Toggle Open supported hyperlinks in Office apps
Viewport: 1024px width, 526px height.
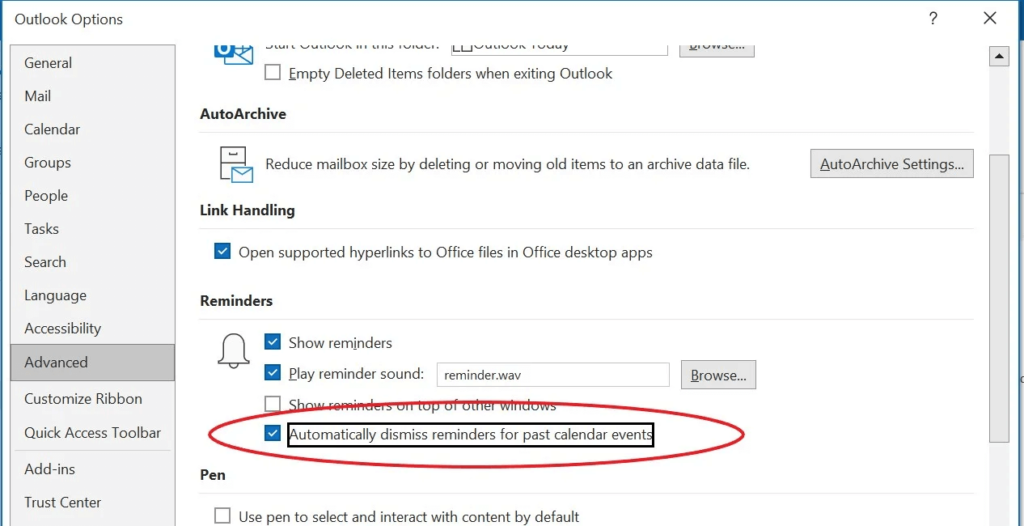point(222,252)
